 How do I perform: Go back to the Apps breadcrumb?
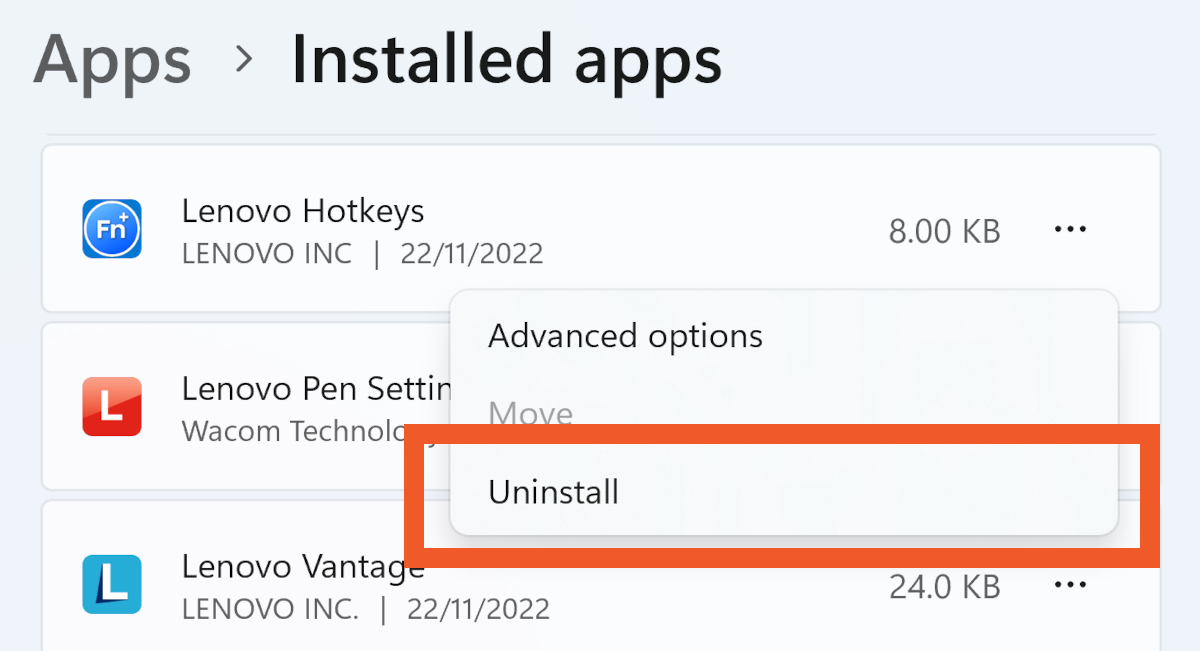[x=112, y=60]
